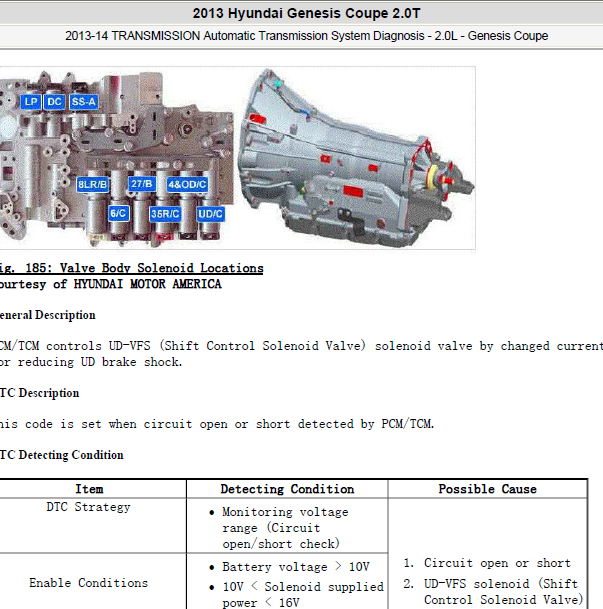The width and height of the screenshot is (603, 609).
Task: Click the Automatic Transmission System Diagnosis subtitle
Action: pyautogui.click(x=306, y=36)
